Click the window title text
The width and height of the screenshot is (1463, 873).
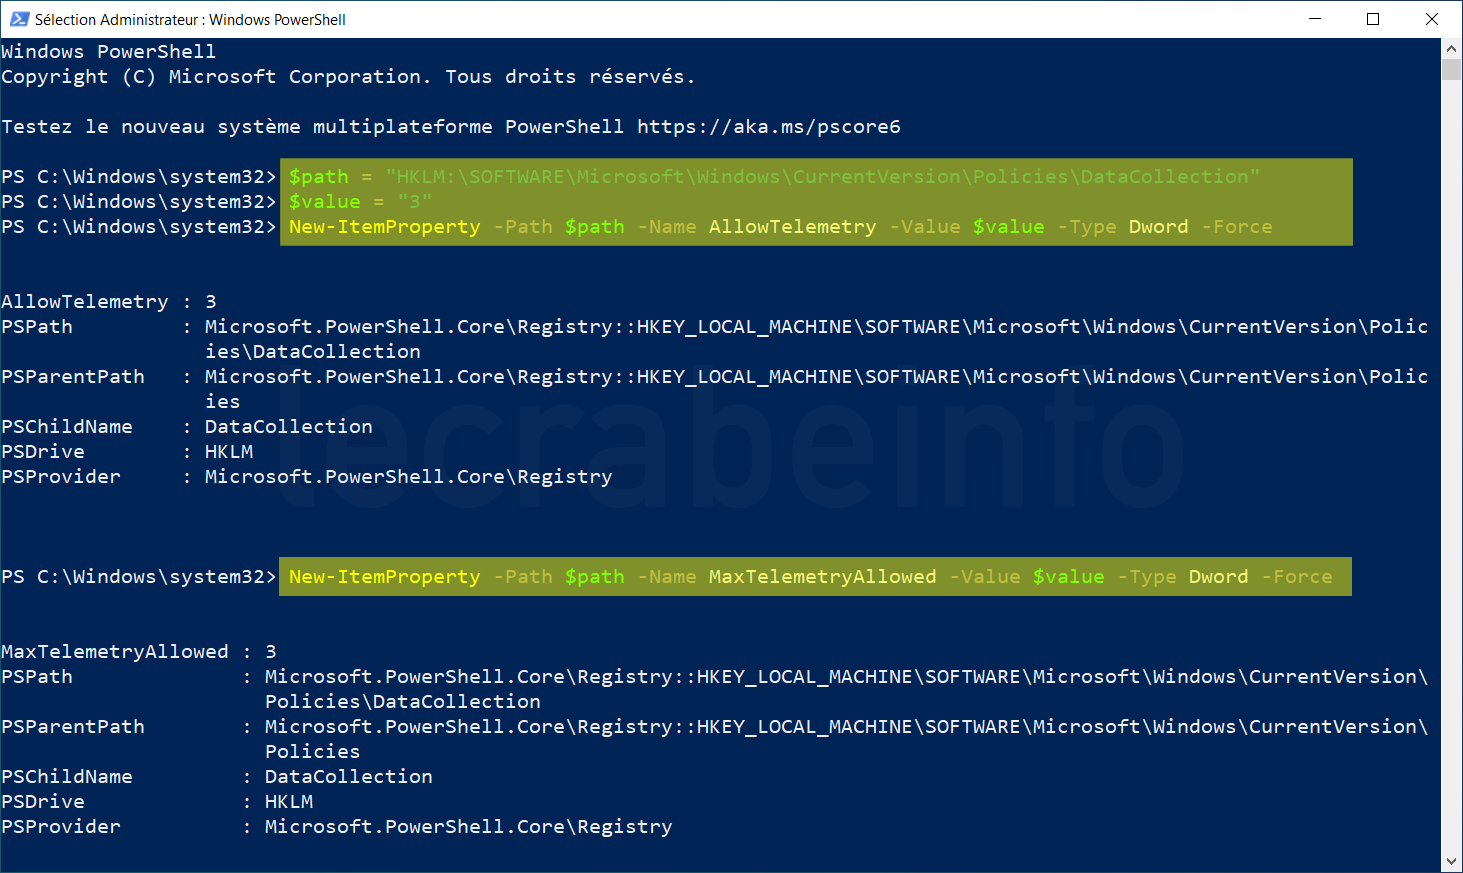click(x=190, y=19)
